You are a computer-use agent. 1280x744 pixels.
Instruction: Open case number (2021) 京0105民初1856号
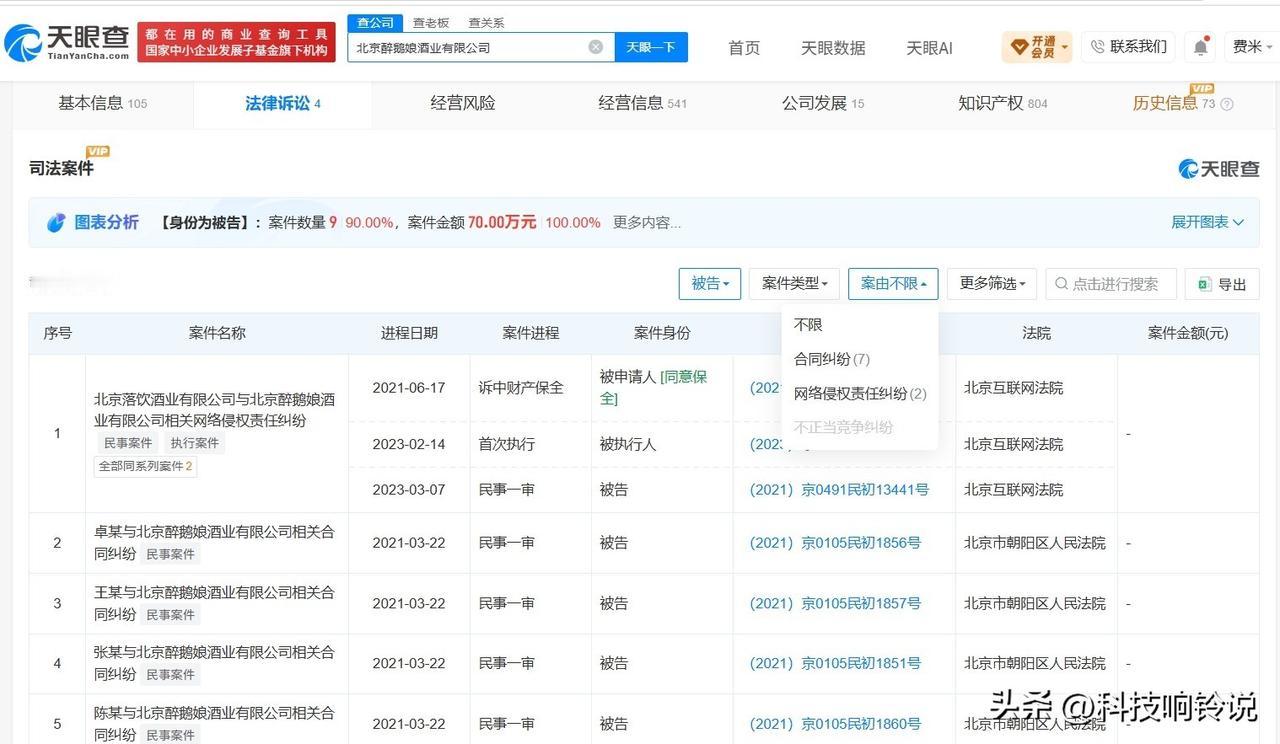point(835,543)
